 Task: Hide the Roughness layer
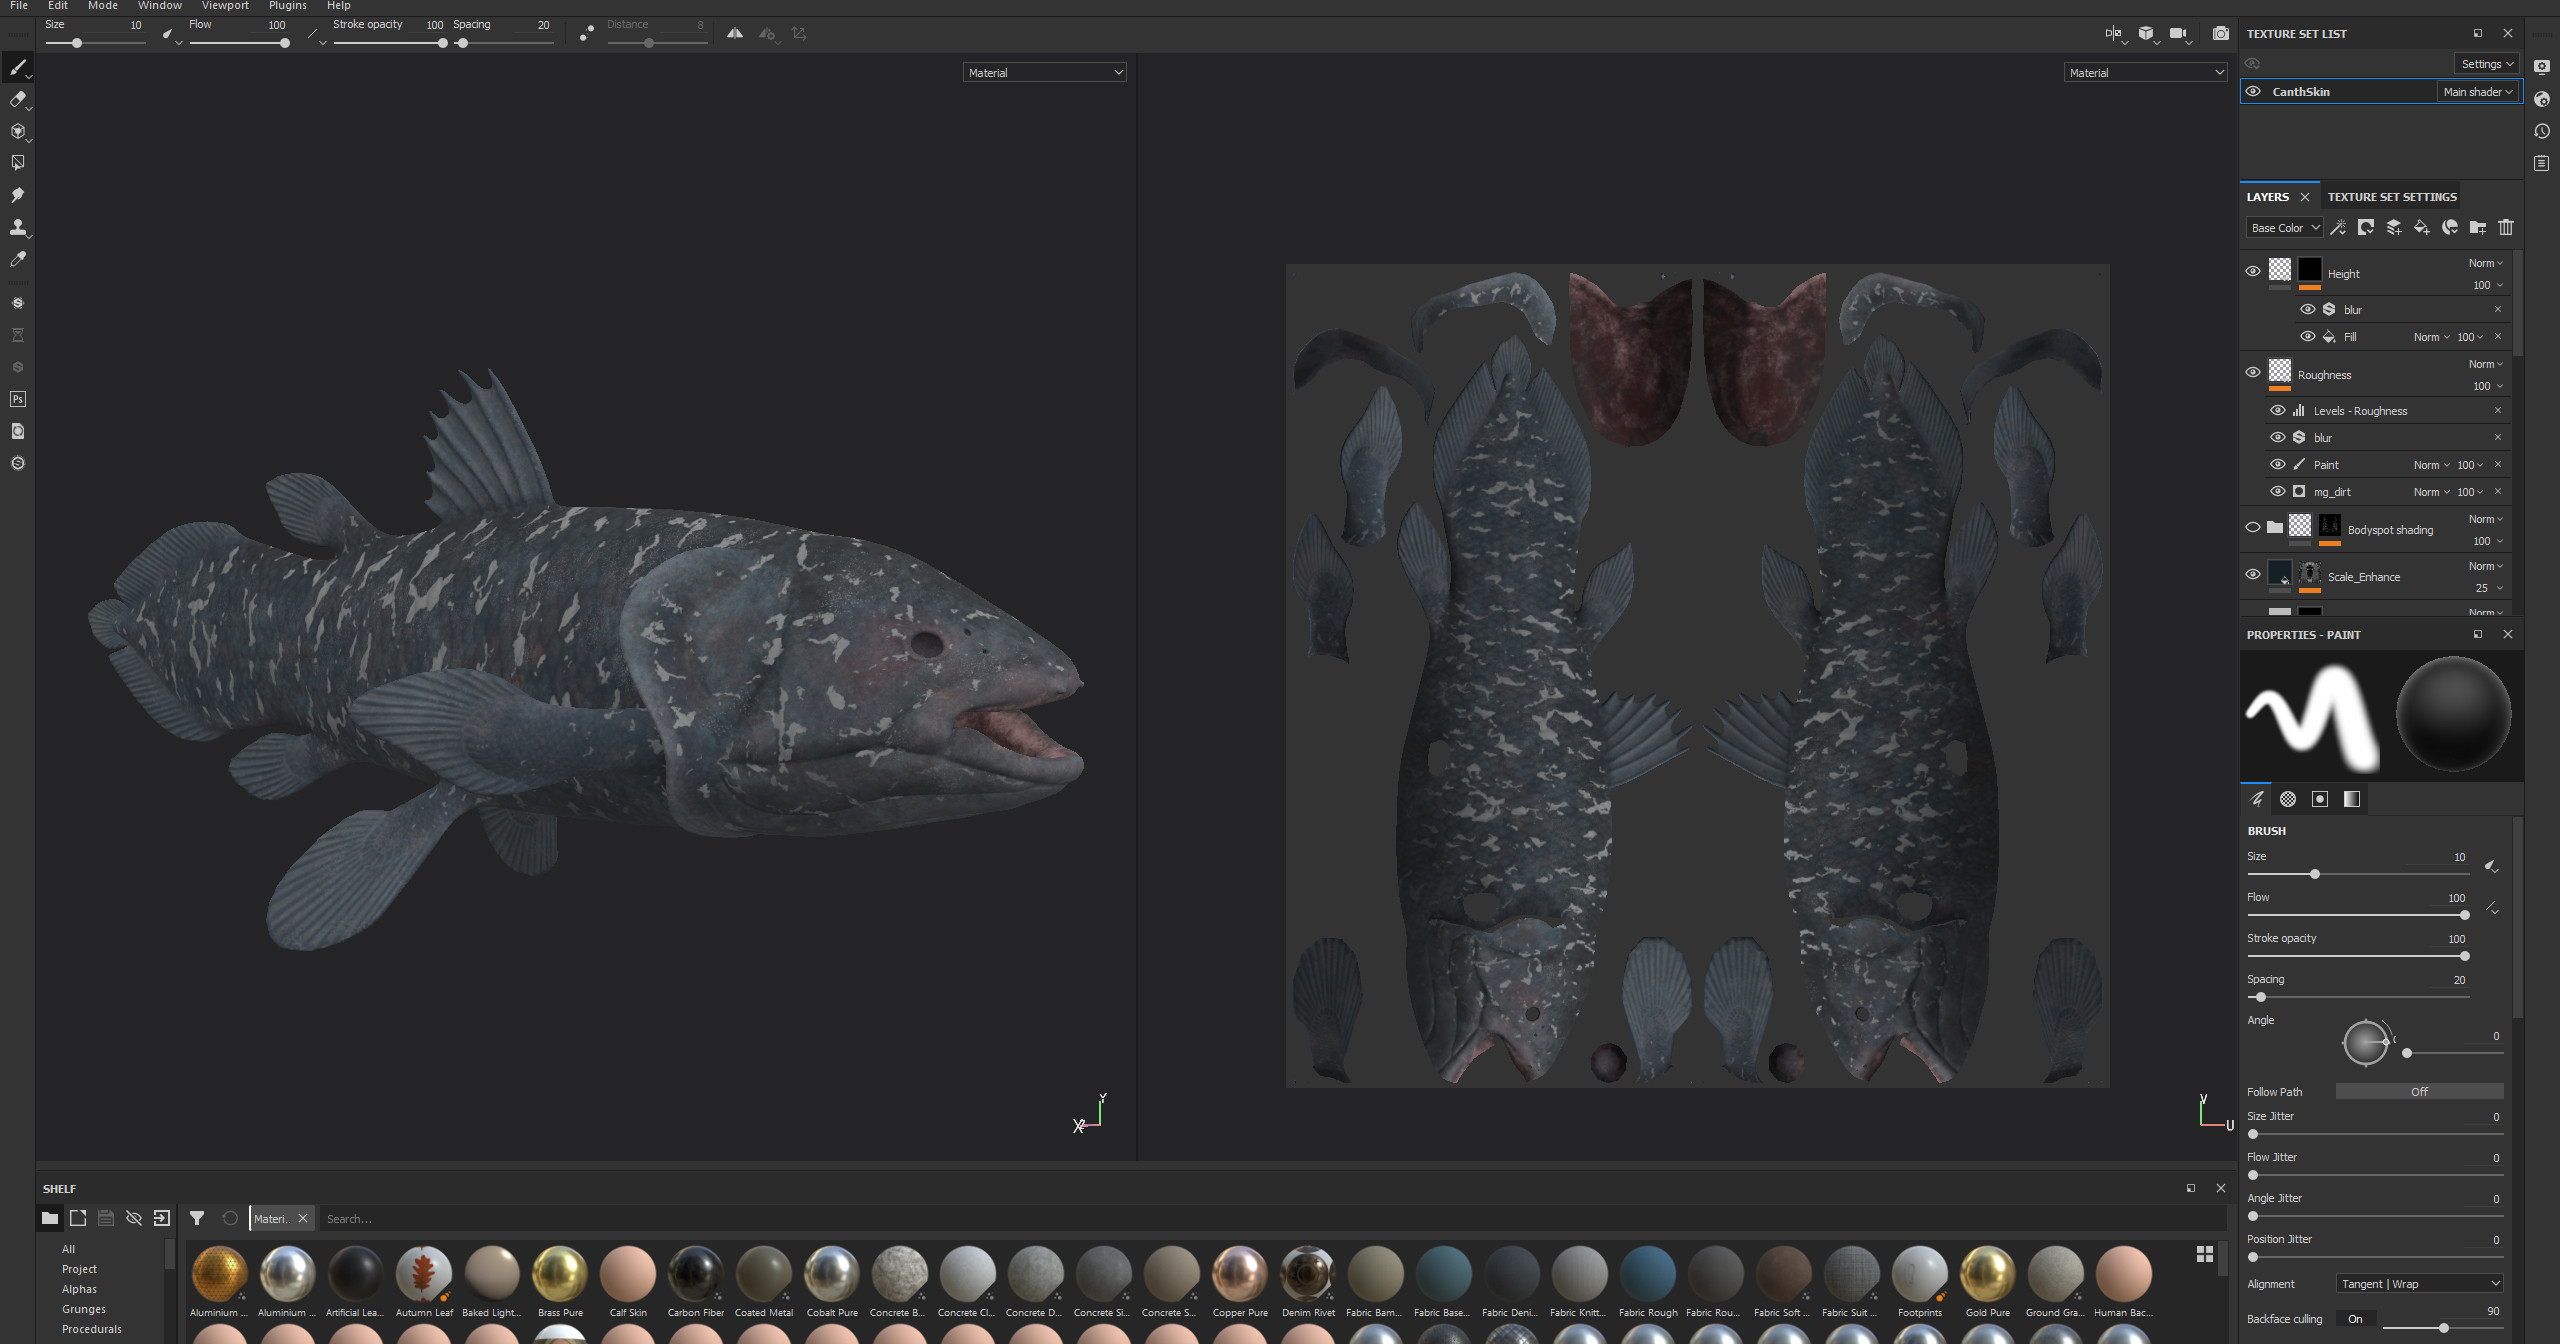tap(2253, 373)
